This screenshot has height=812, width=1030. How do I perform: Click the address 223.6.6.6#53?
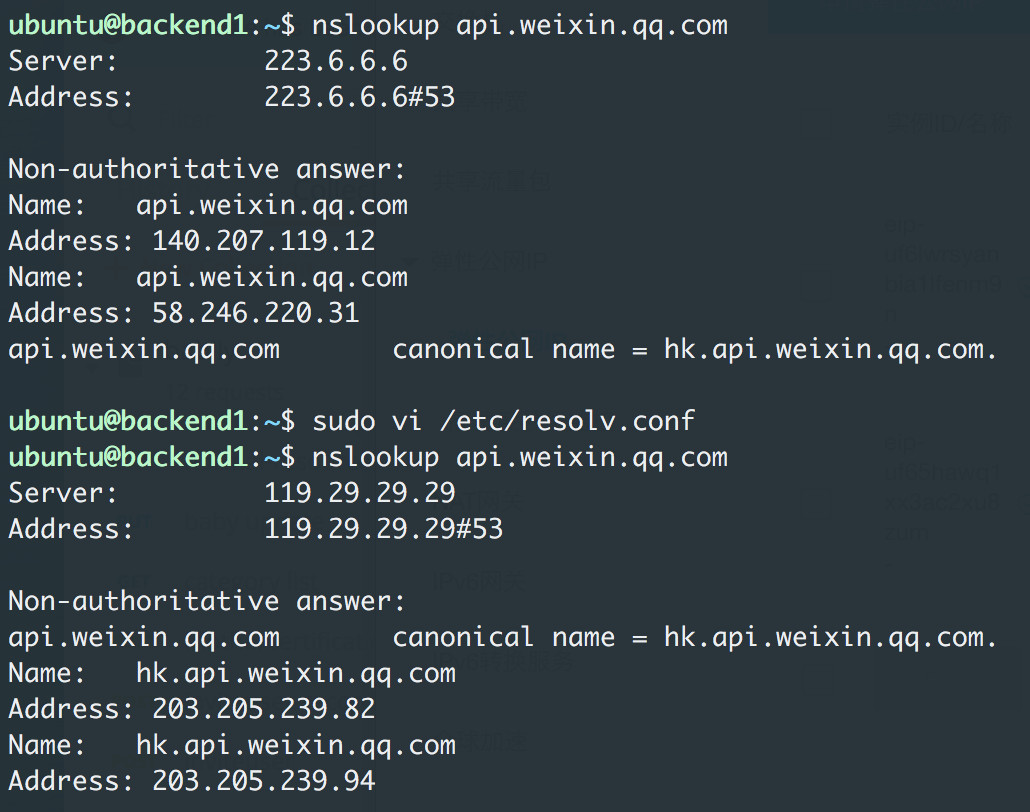[x=359, y=97]
